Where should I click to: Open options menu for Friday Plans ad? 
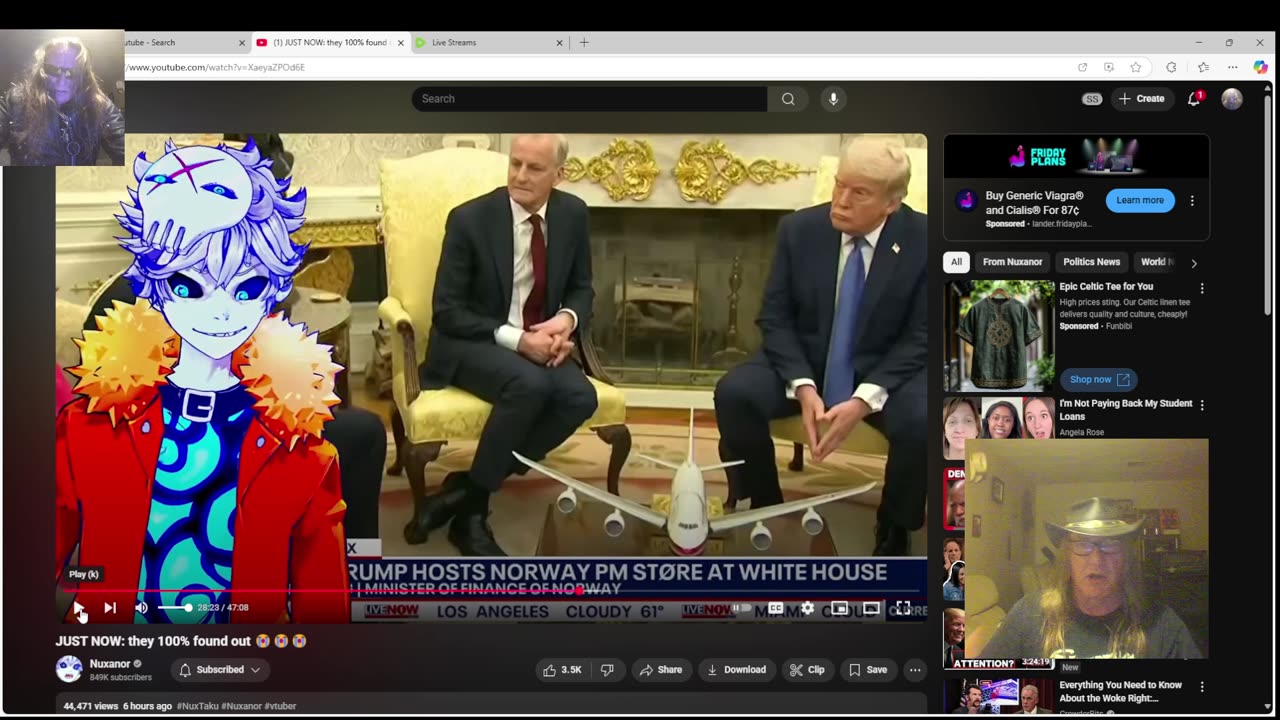coord(1192,201)
